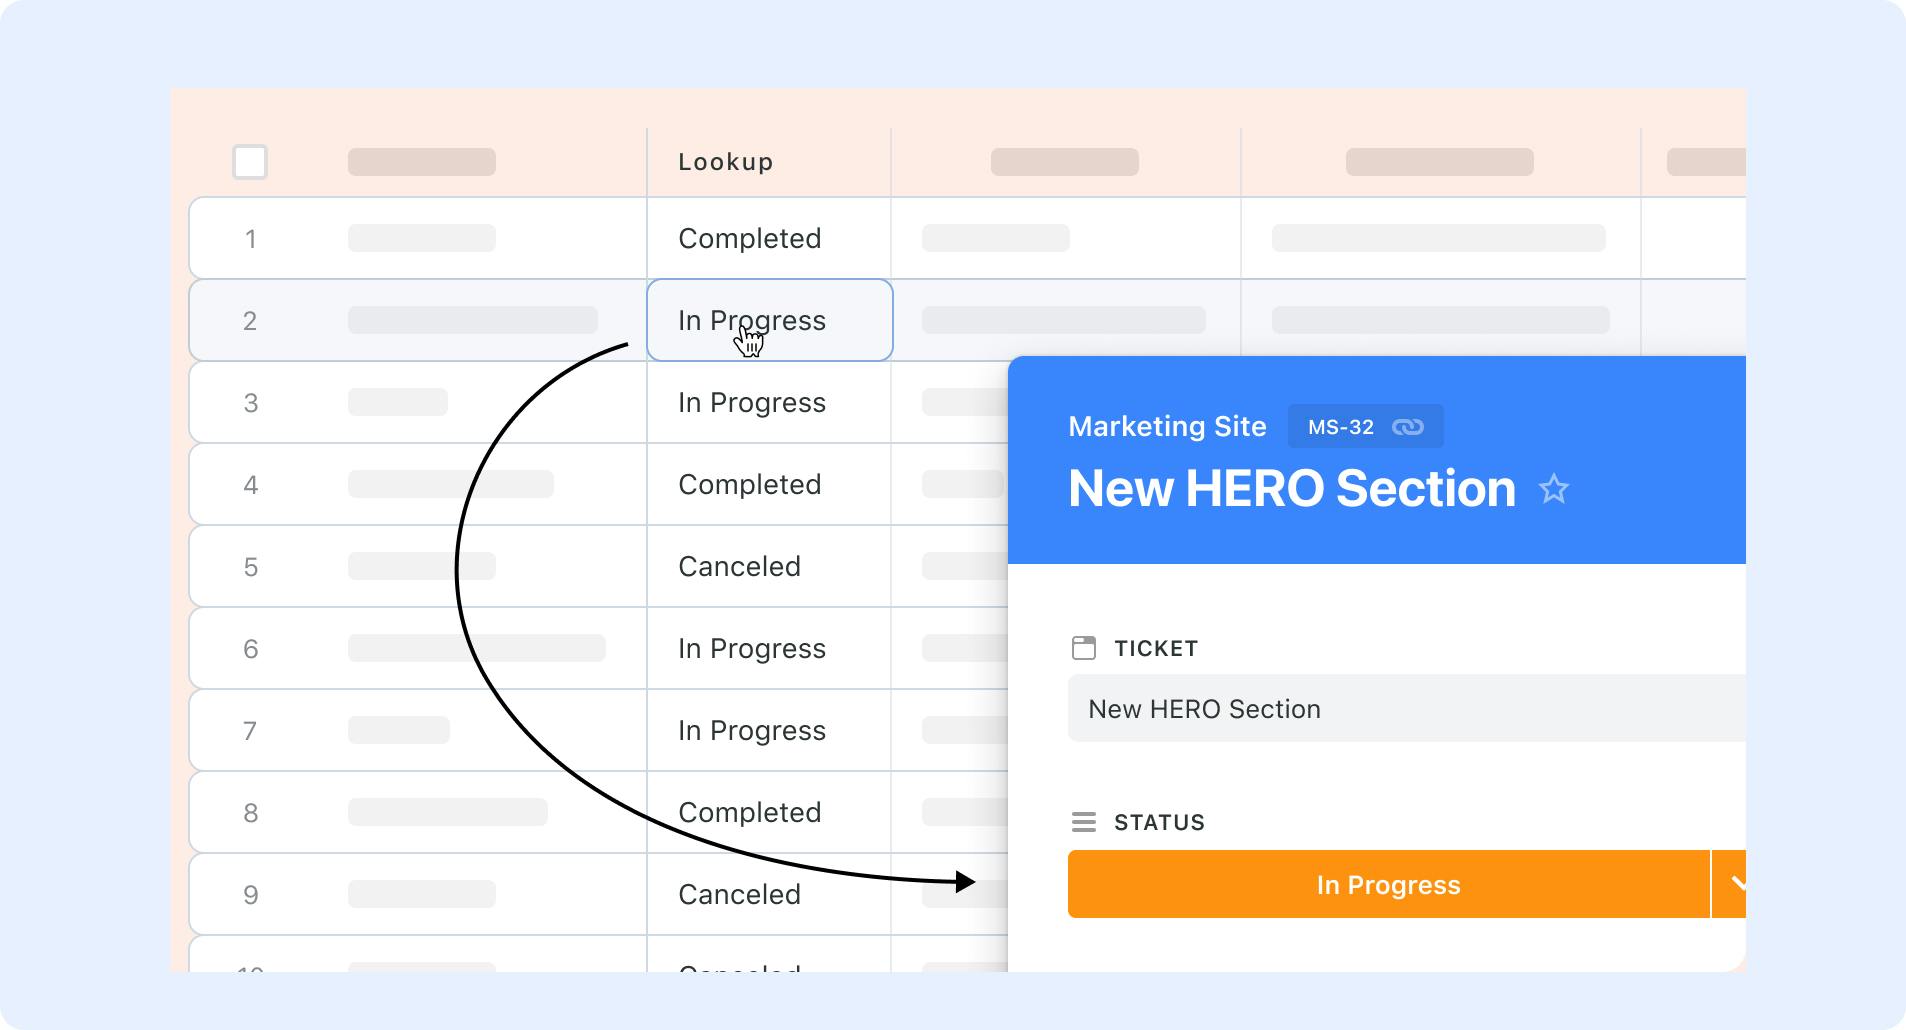Click the list icon beside STATUS label

pos(1084,822)
